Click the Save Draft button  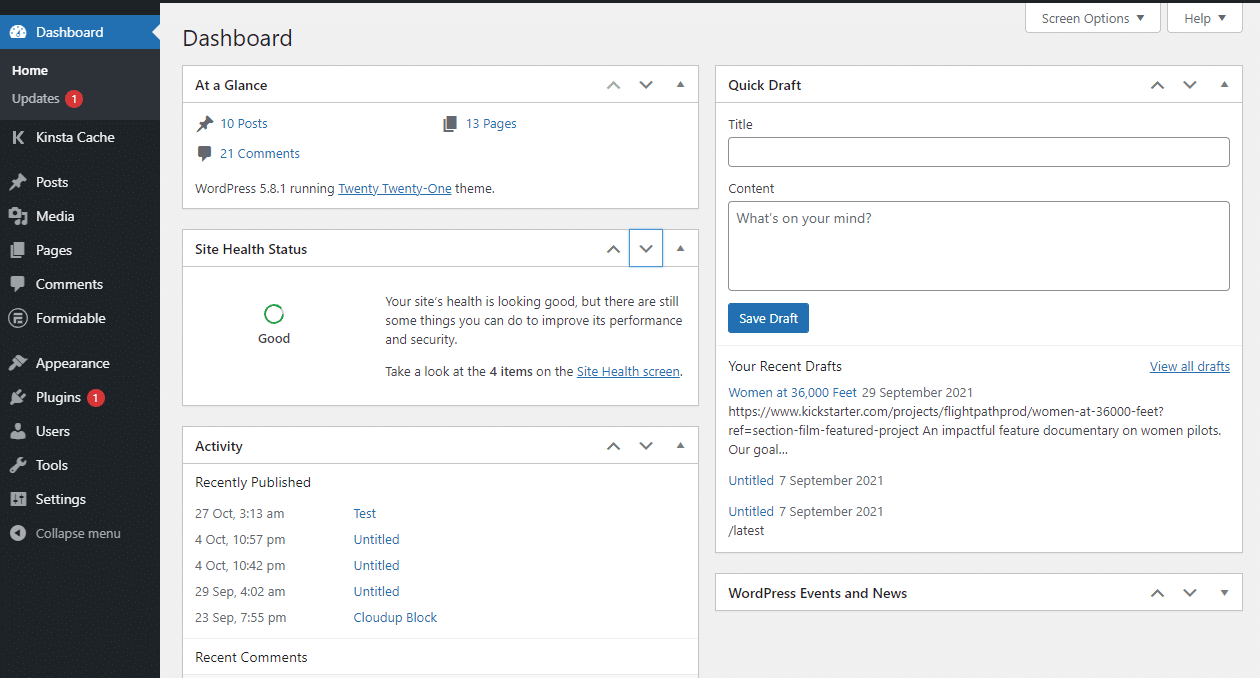point(768,318)
